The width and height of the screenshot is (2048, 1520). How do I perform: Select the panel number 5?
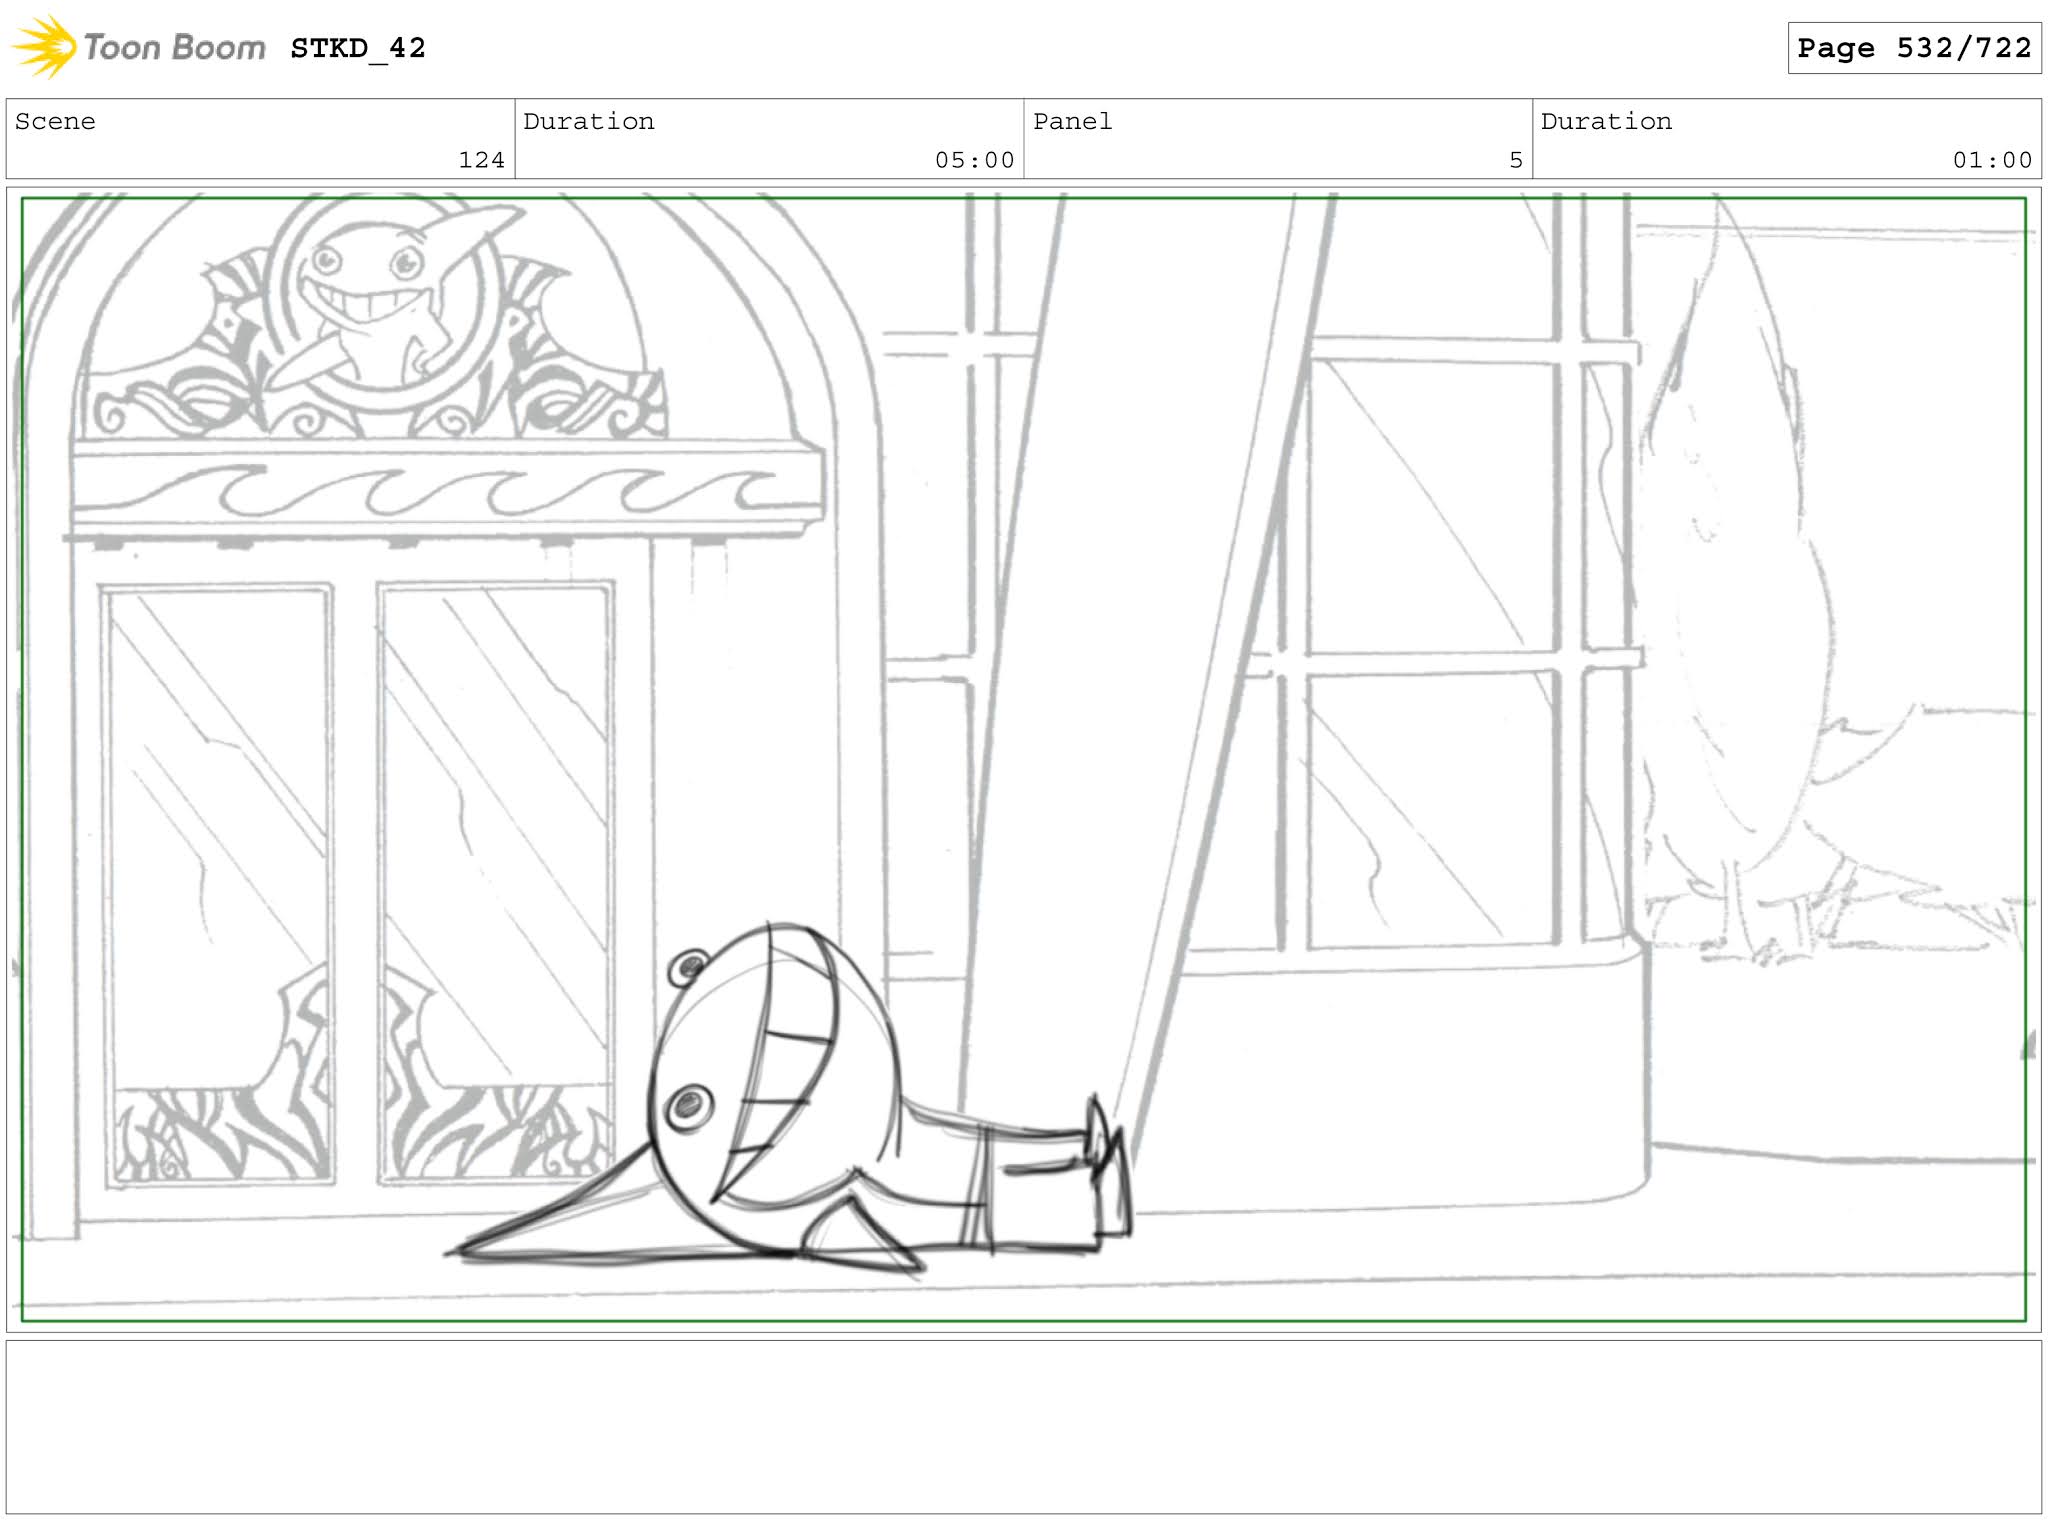click(1516, 160)
